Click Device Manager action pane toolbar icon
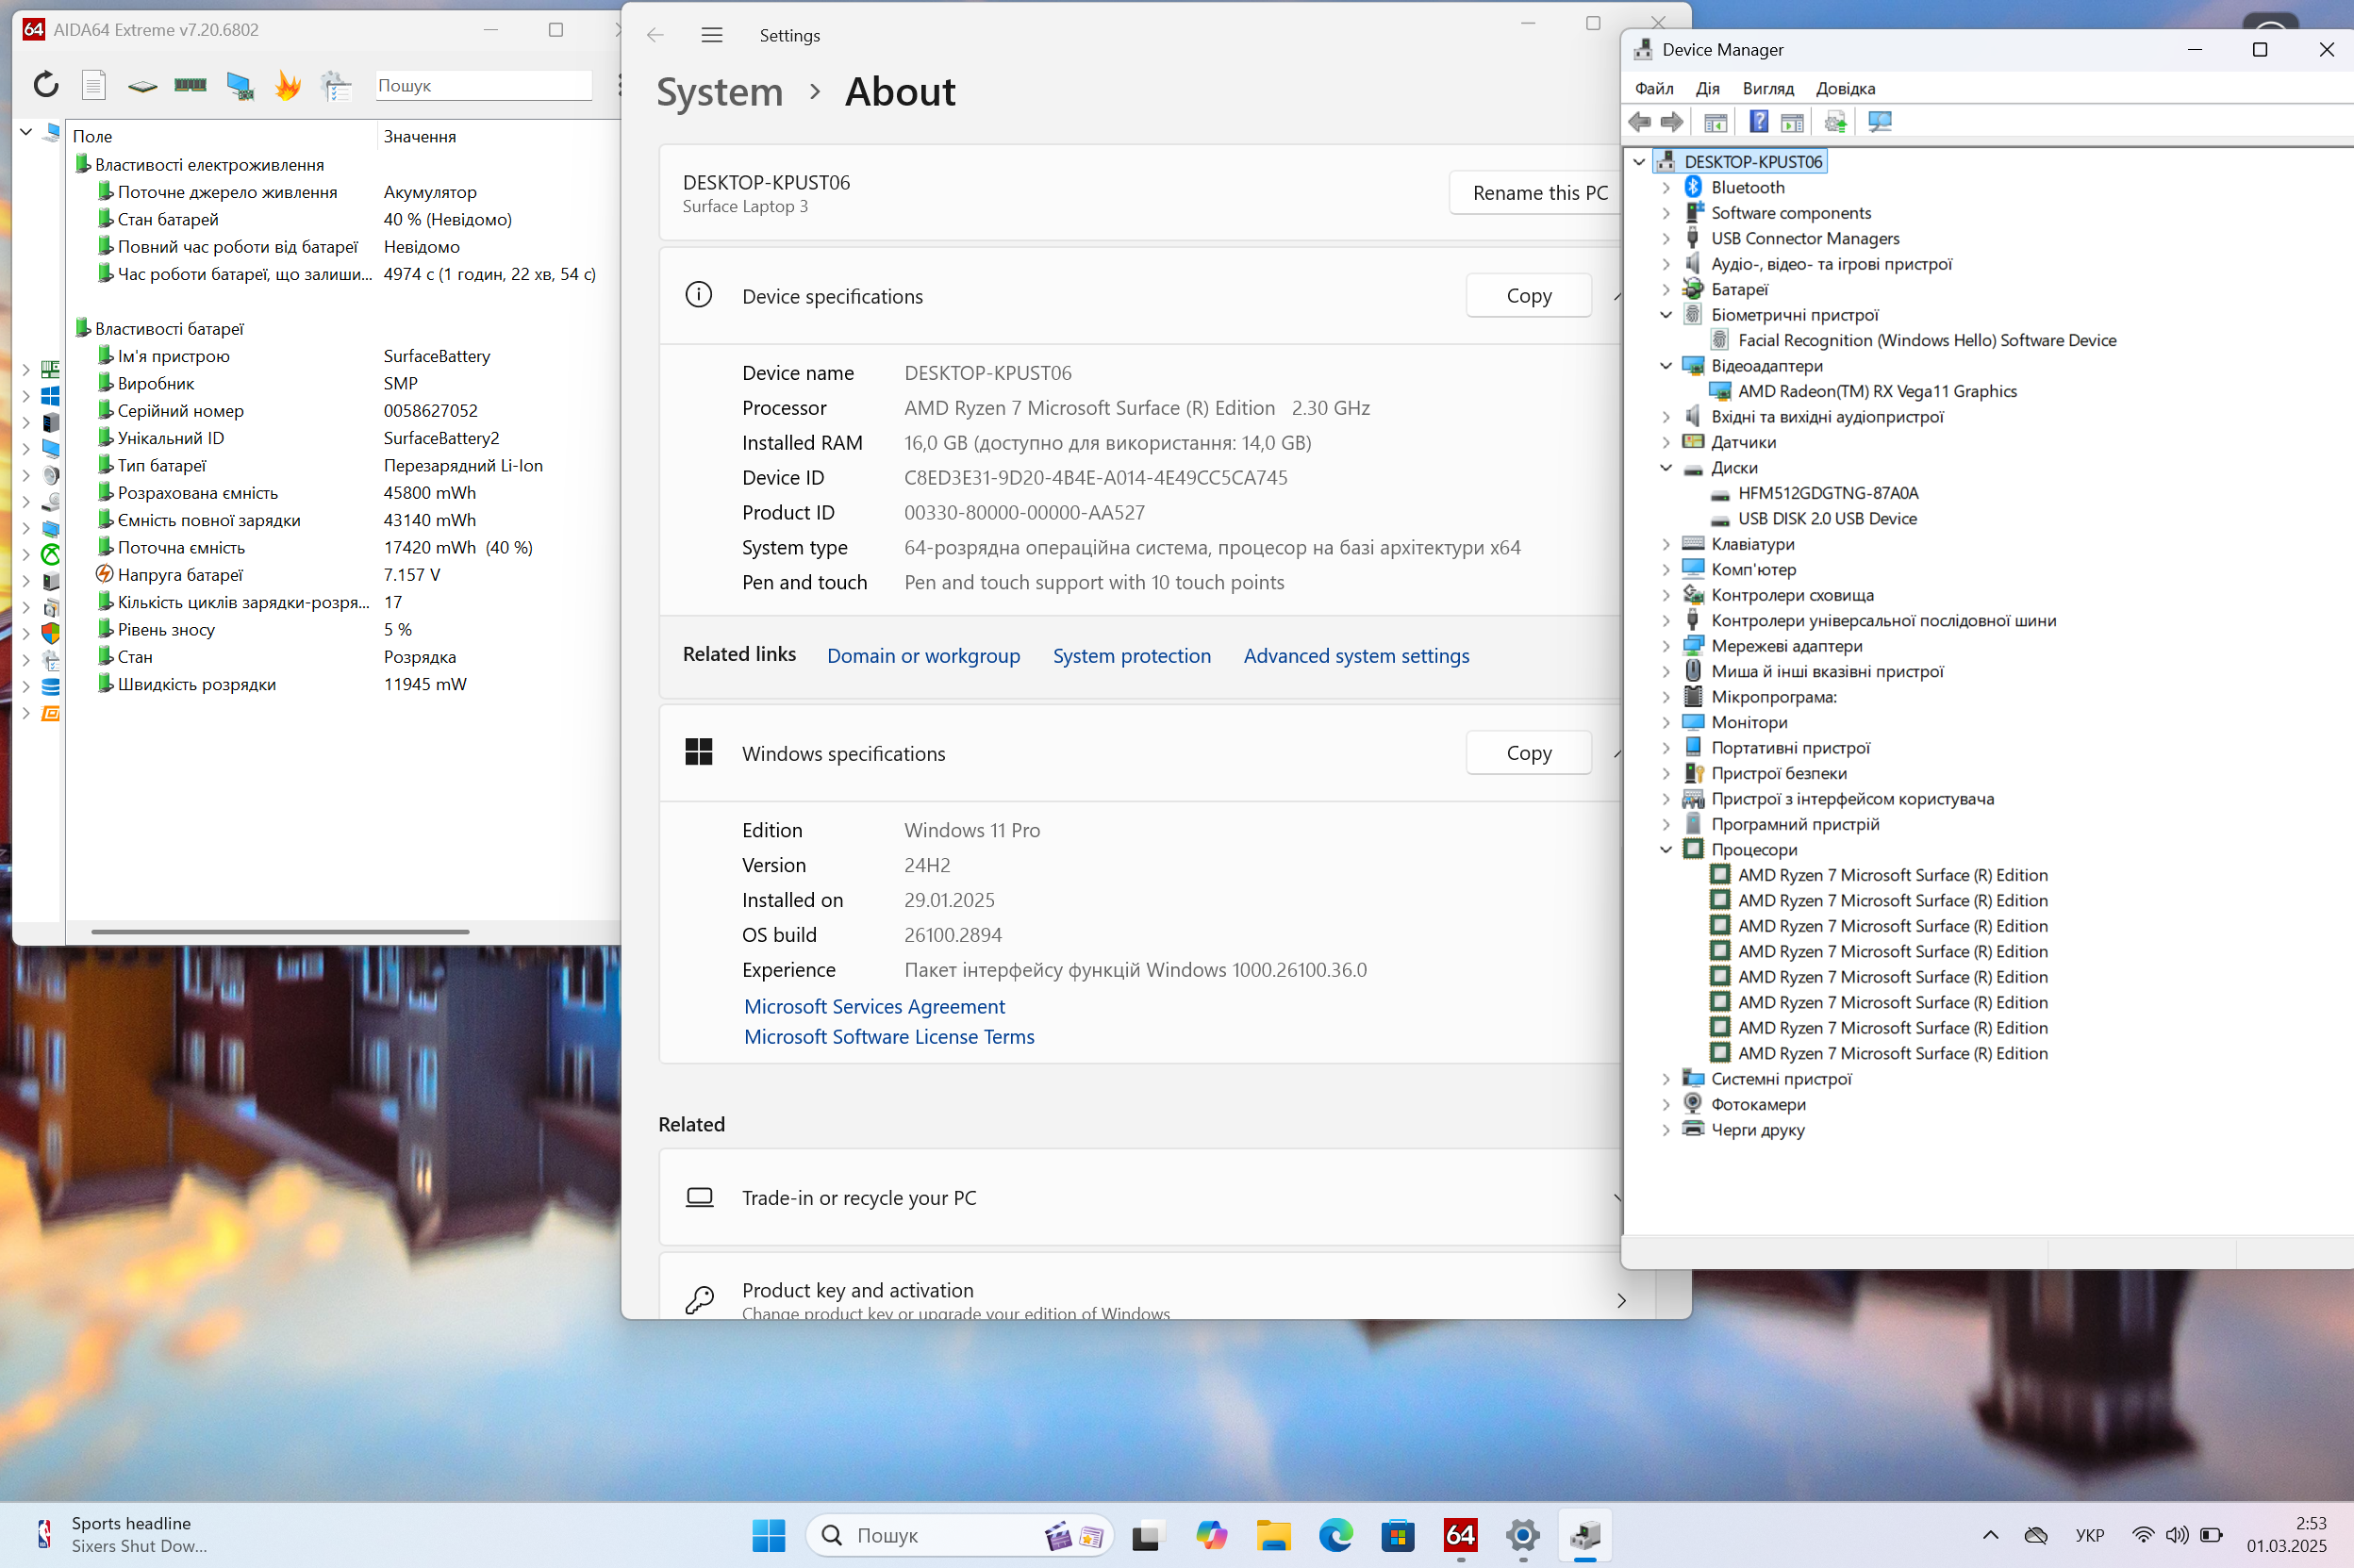 (x=1793, y=122)
